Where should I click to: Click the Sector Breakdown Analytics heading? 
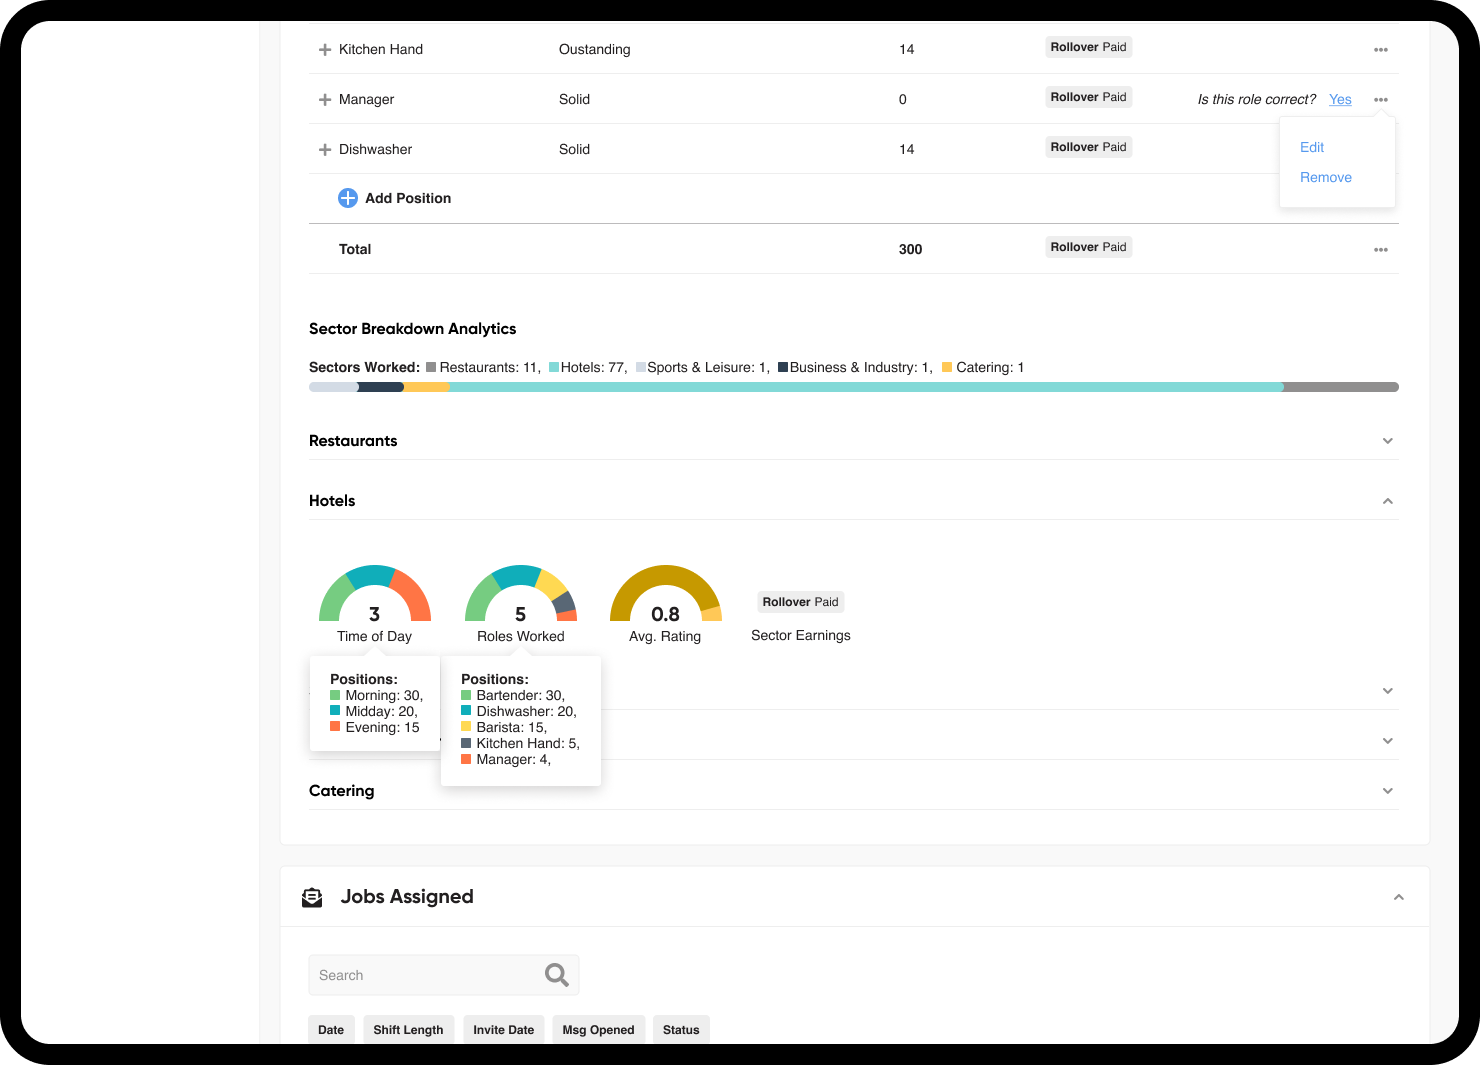point(413,329)
